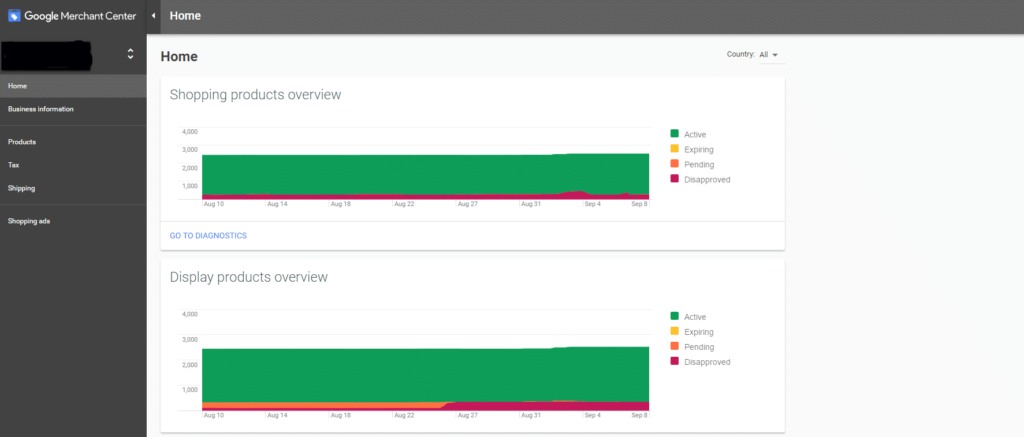Screen dimensions: 1024x437
Task: Click yellow Expiring swatch in Shopping legend
Action: [x=675, y=149]
